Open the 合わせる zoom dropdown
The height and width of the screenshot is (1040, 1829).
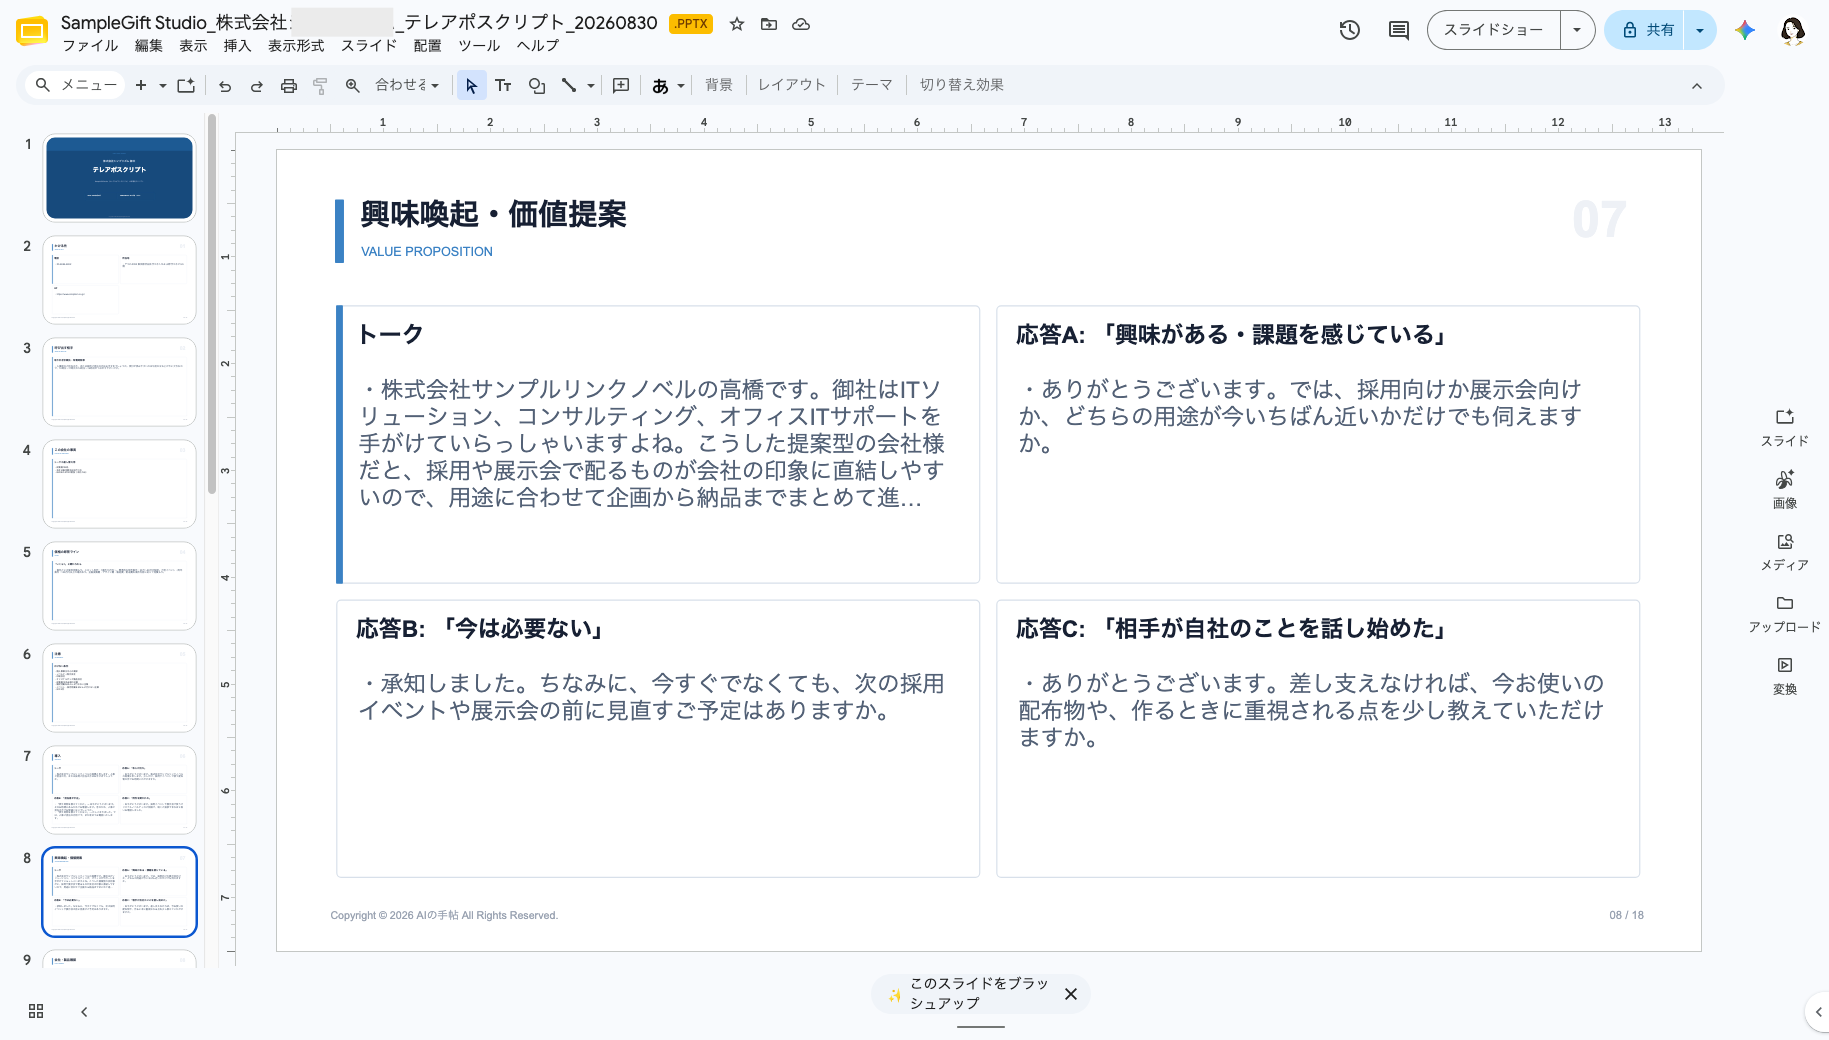(407, 86)
